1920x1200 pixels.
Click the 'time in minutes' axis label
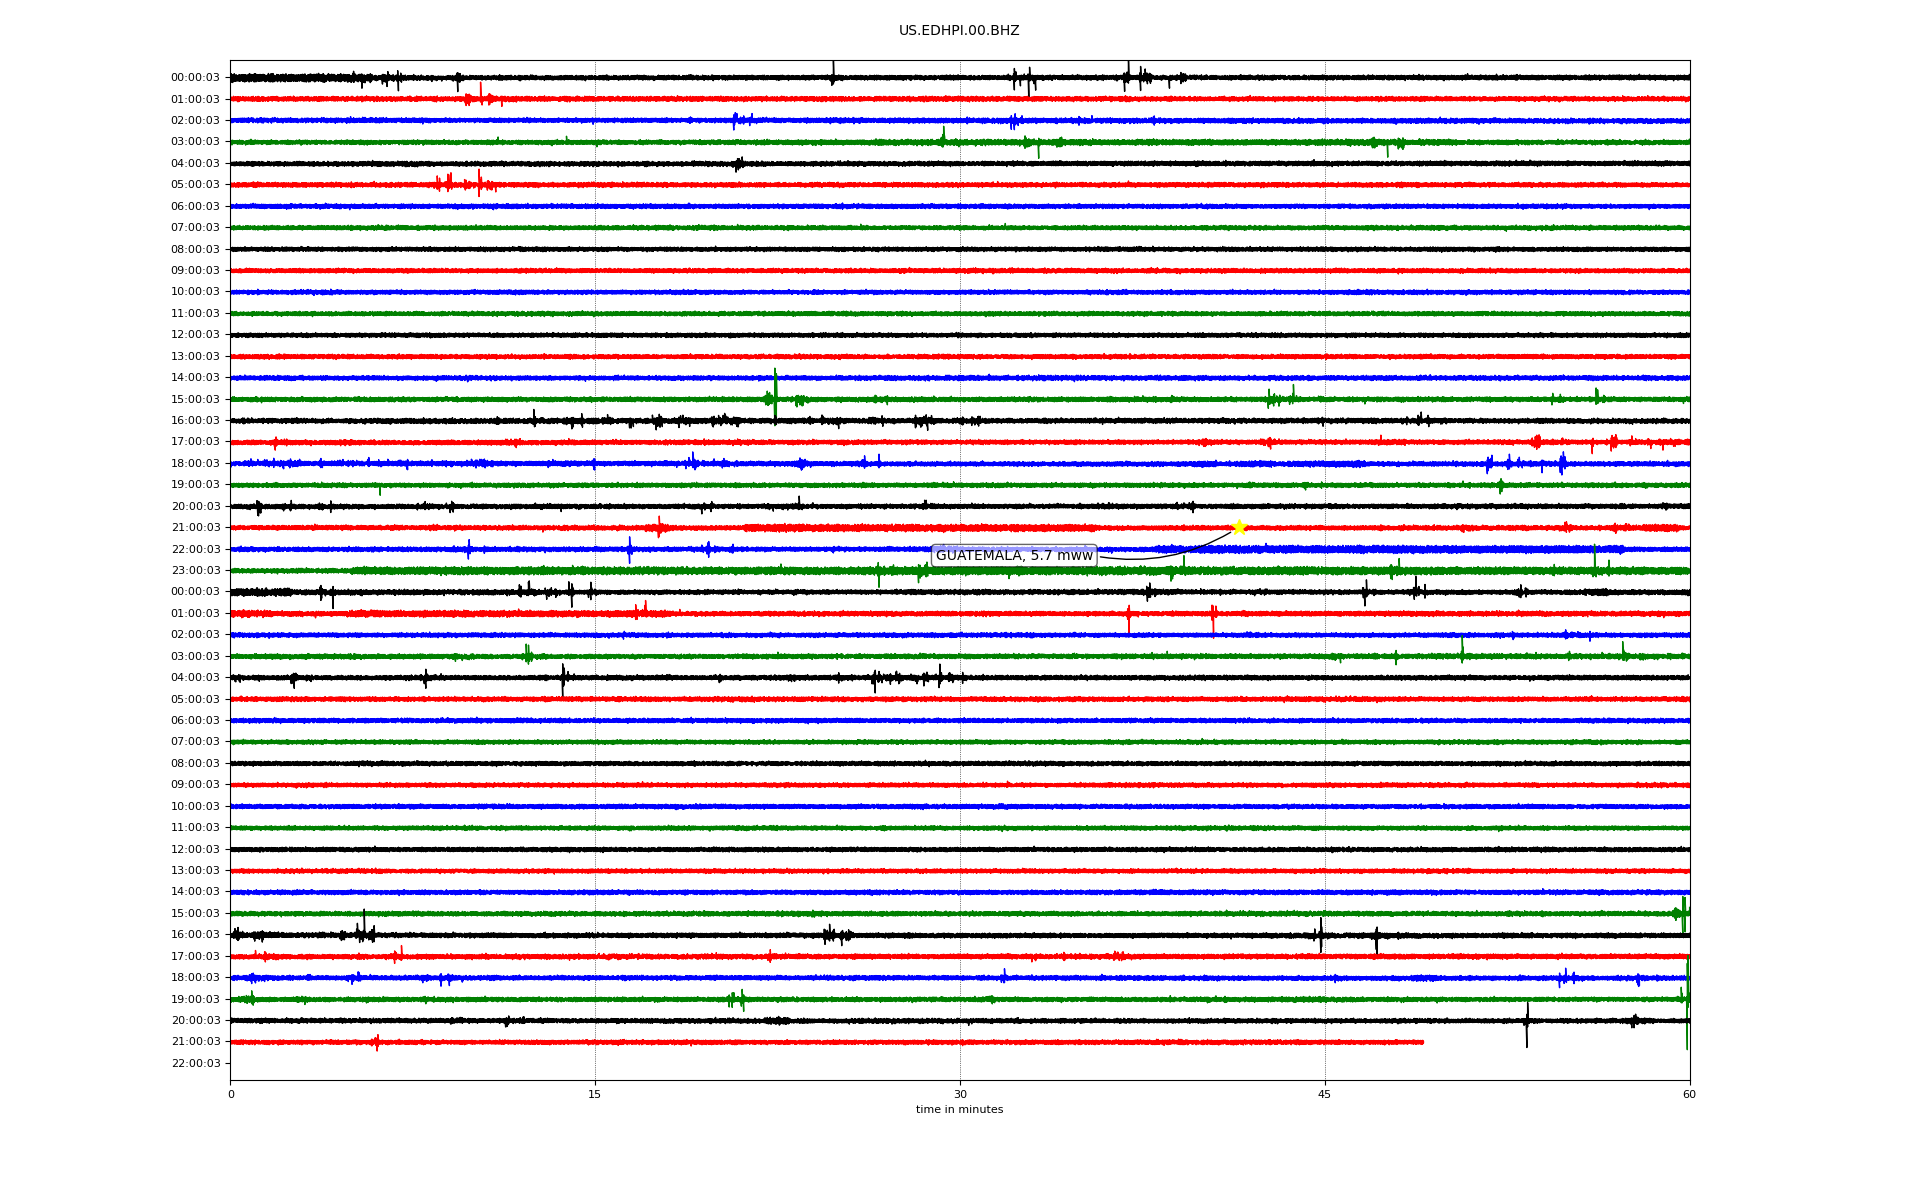tap(959, 1110)
